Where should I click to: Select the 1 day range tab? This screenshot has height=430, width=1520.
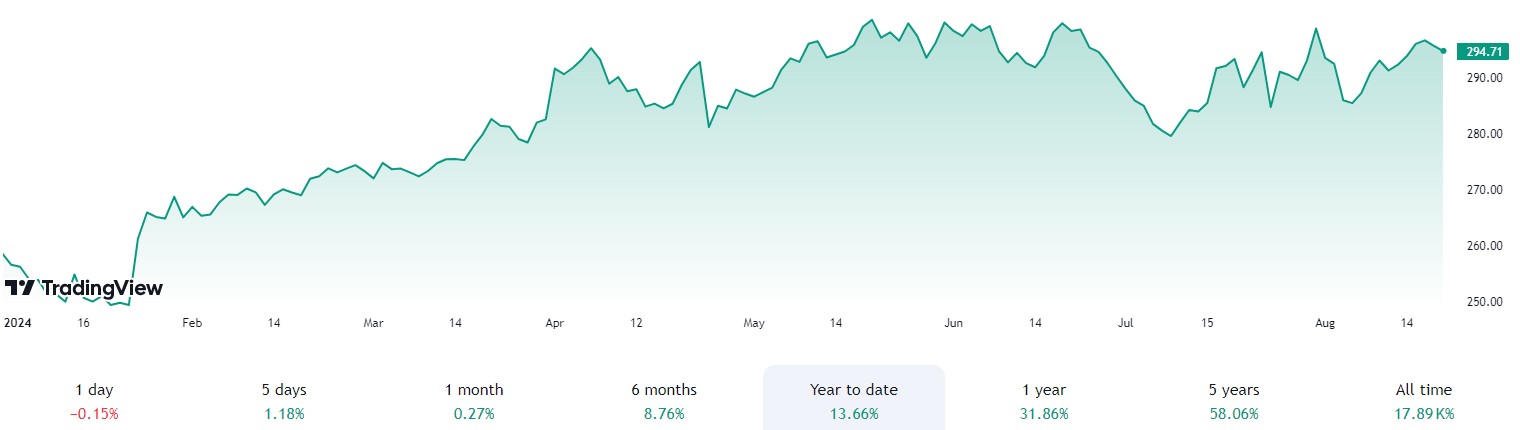pos(94,400)
